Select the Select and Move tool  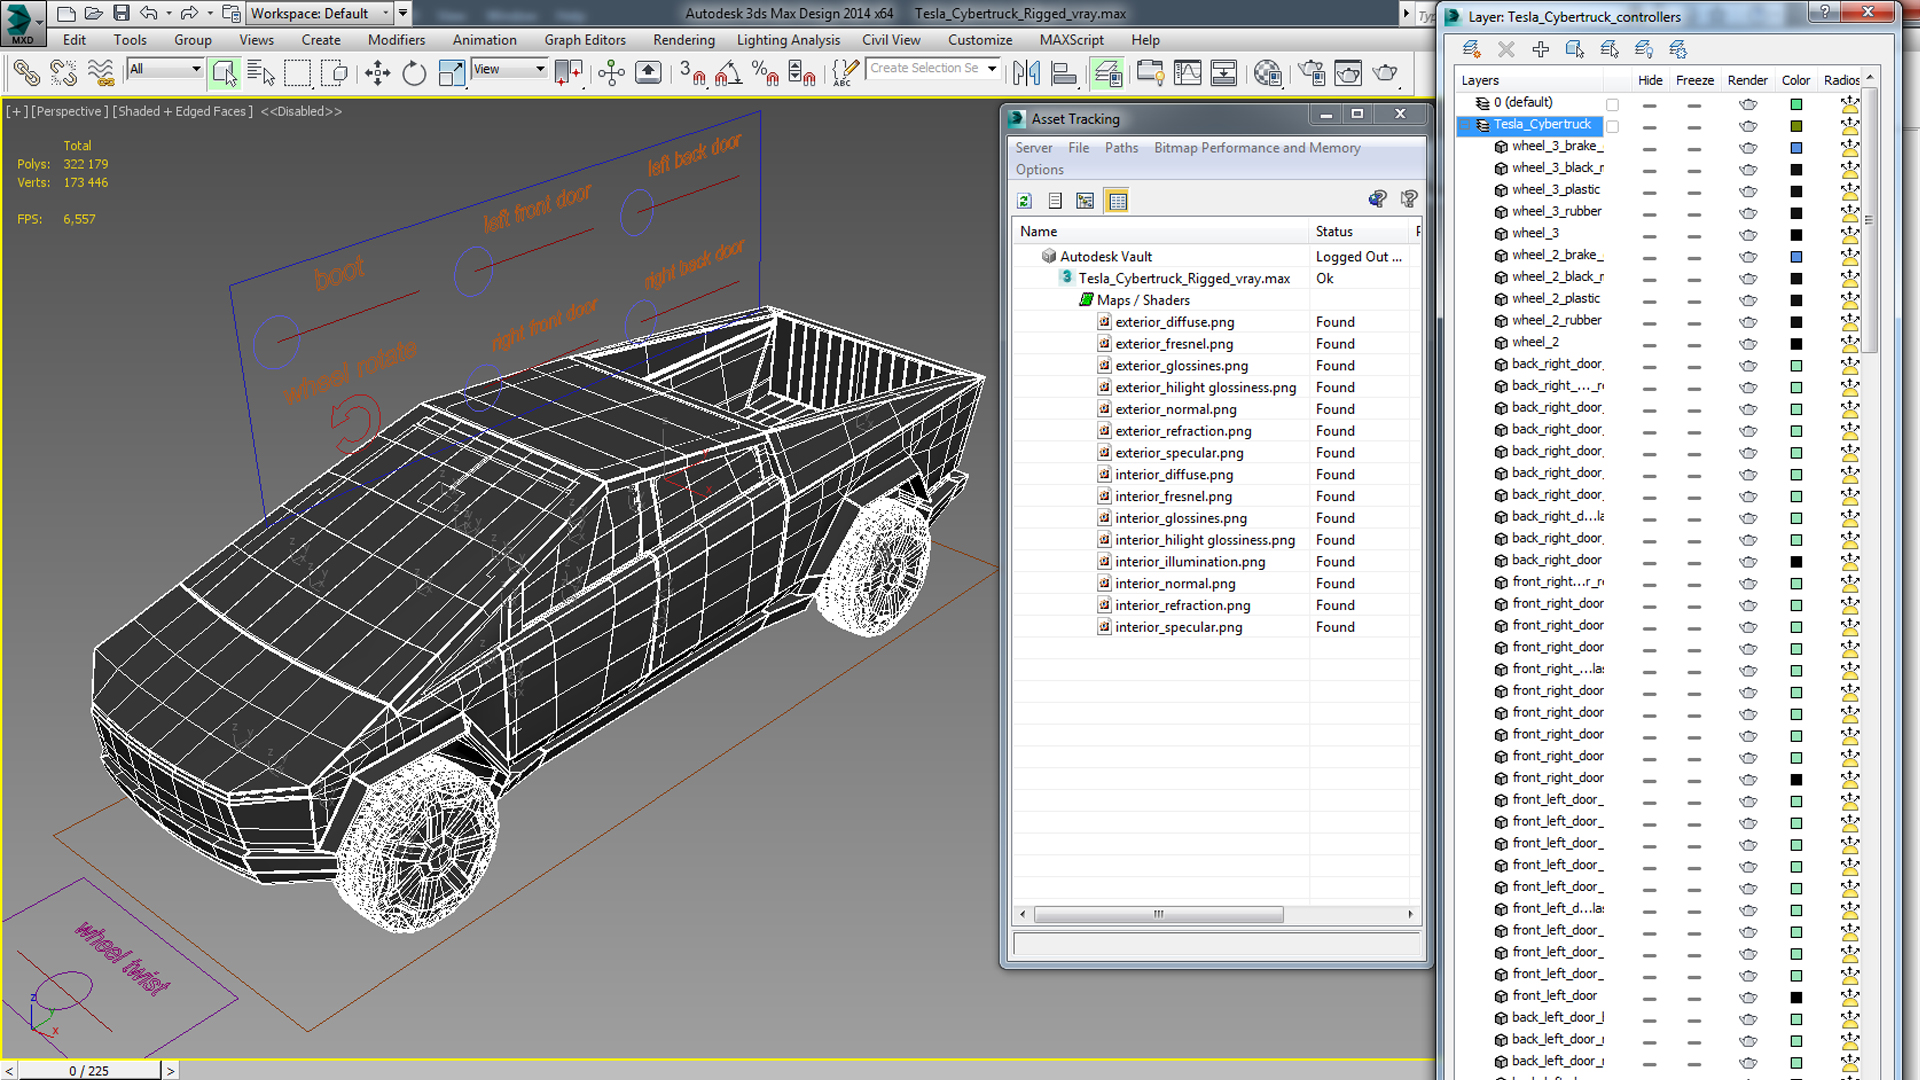click(x=378, y=73)
